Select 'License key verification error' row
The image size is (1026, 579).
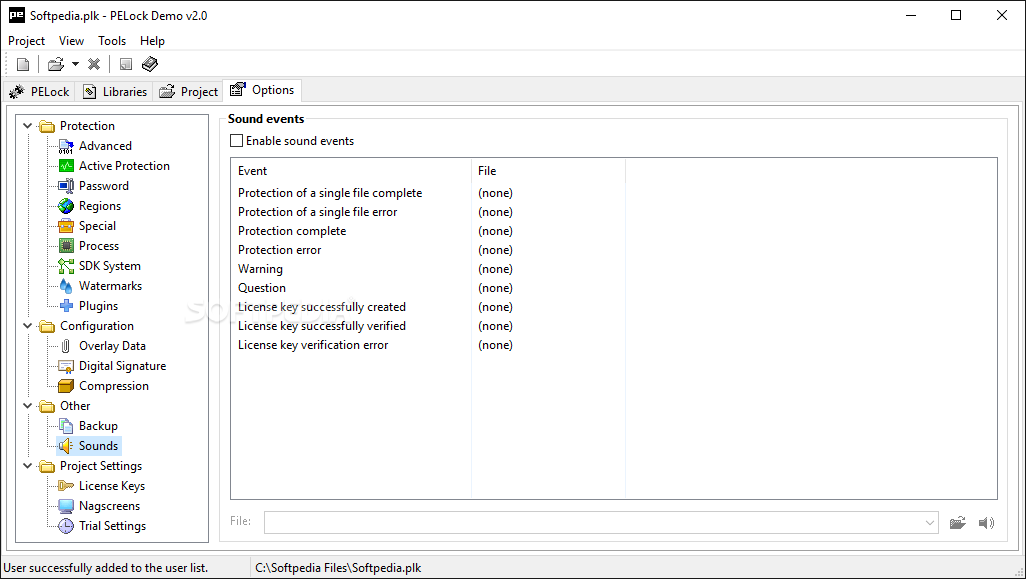pyautogui.click(x=313, y=345)
